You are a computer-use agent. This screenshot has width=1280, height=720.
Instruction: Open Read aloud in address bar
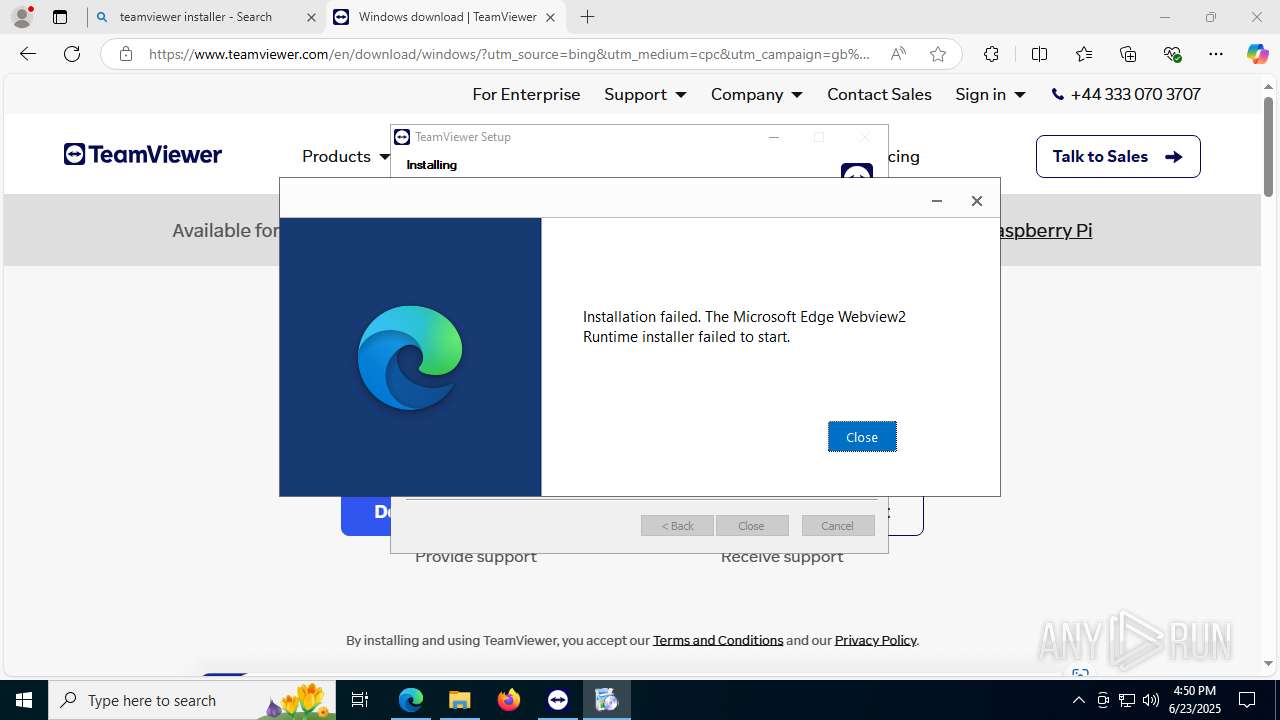pos(898,54)
